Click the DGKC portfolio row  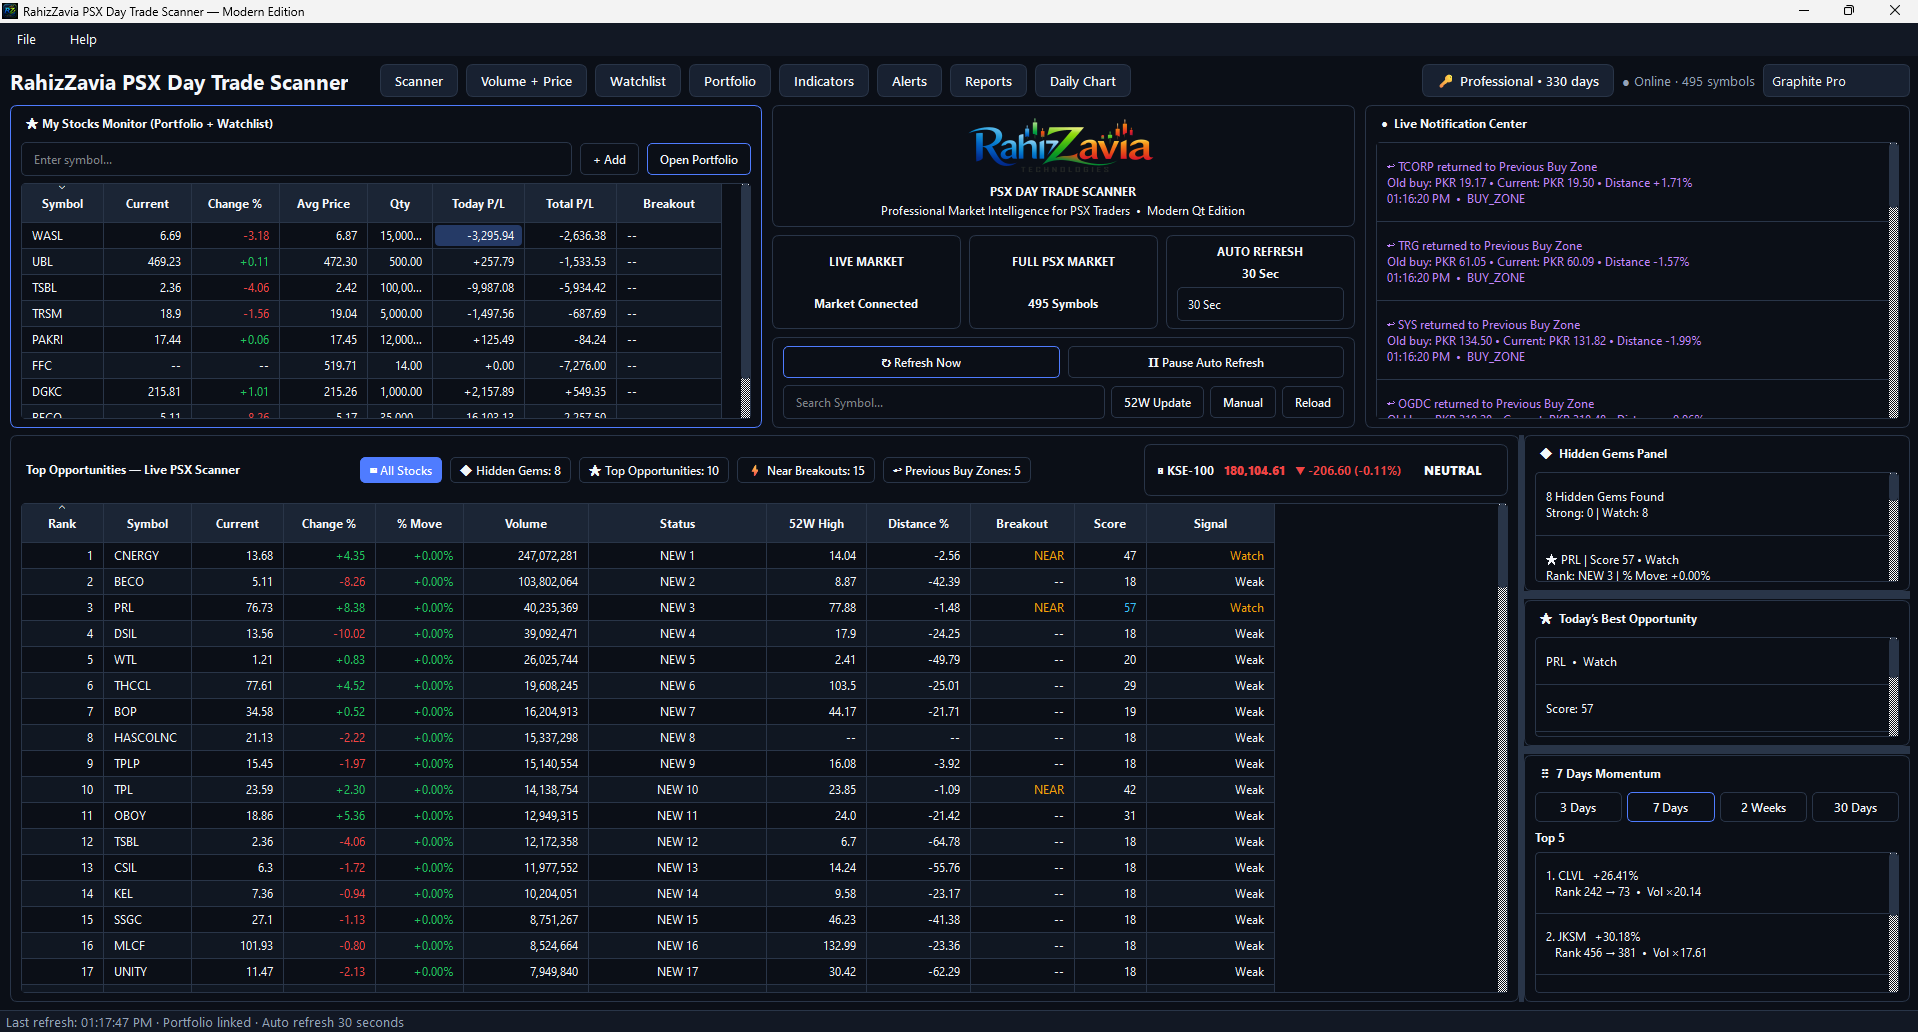click(x=371, y=391)
